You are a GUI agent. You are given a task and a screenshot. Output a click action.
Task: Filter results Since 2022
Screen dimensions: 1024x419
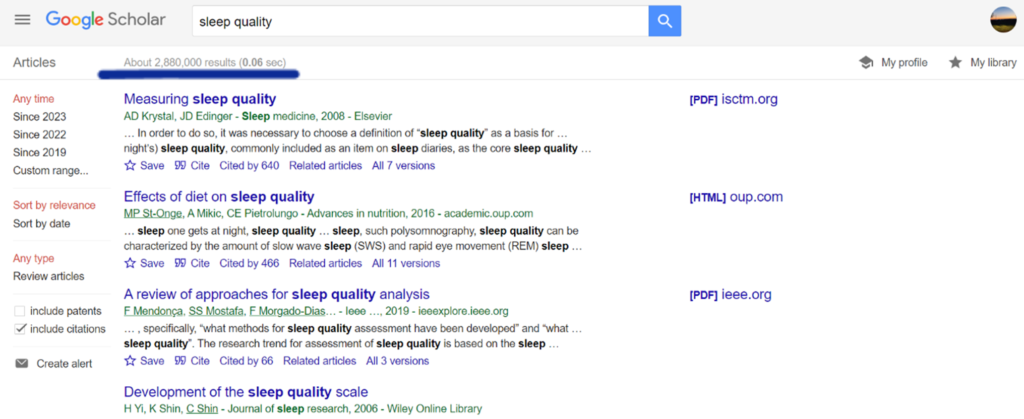pyautogui.click(x=39, y=135)
